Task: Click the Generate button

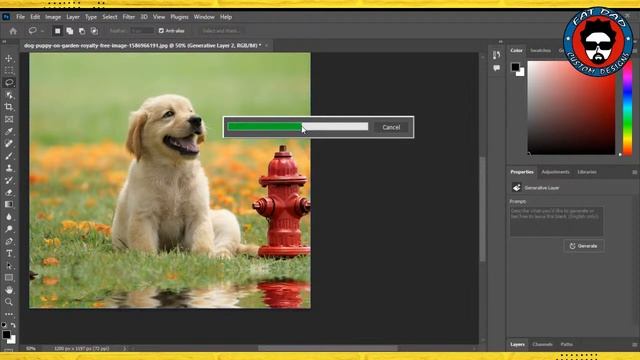Action: (584, 246)
